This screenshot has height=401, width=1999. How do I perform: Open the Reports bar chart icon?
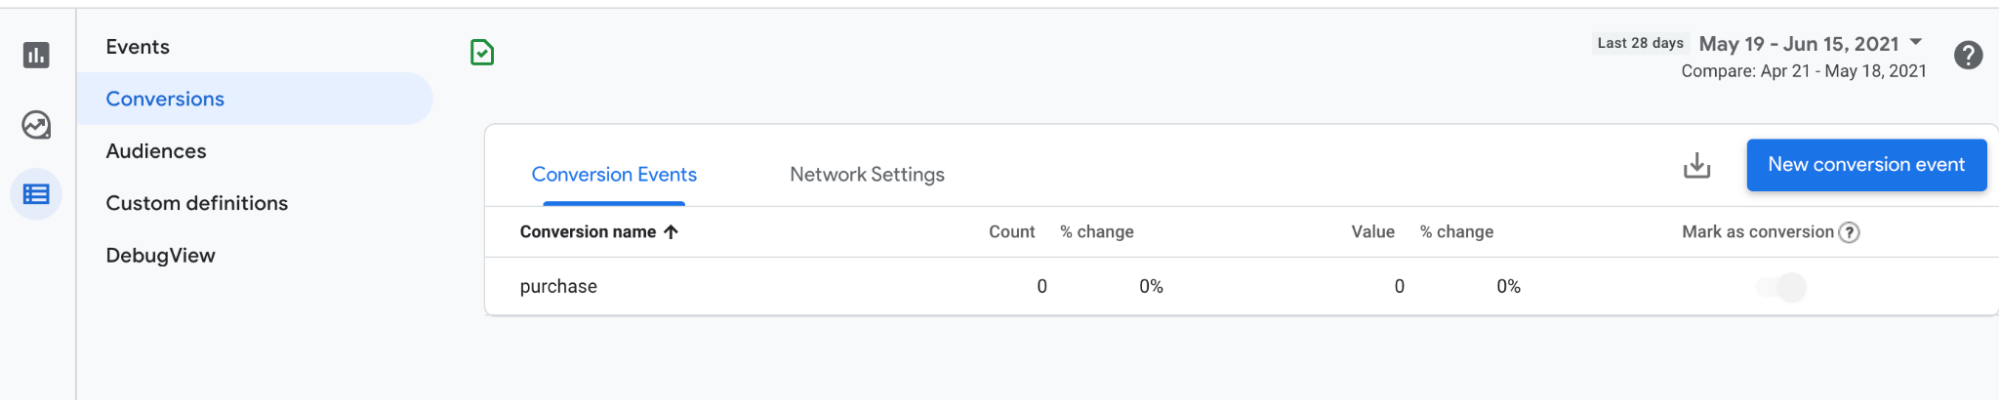click(x=36, y=55)
